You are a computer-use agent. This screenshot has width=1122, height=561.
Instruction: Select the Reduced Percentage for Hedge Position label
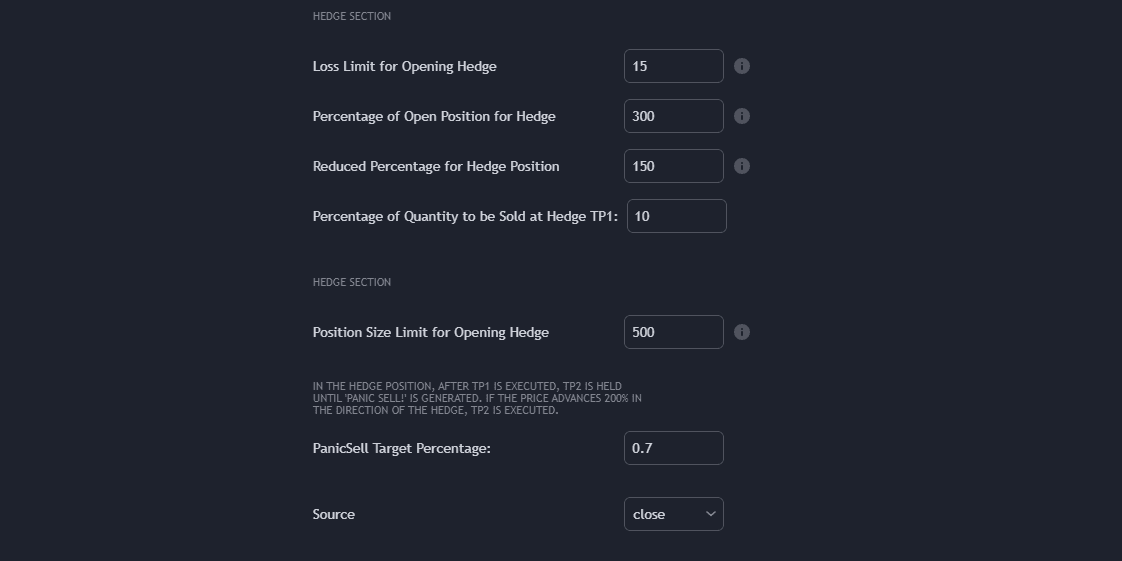(x=436, y=166)
